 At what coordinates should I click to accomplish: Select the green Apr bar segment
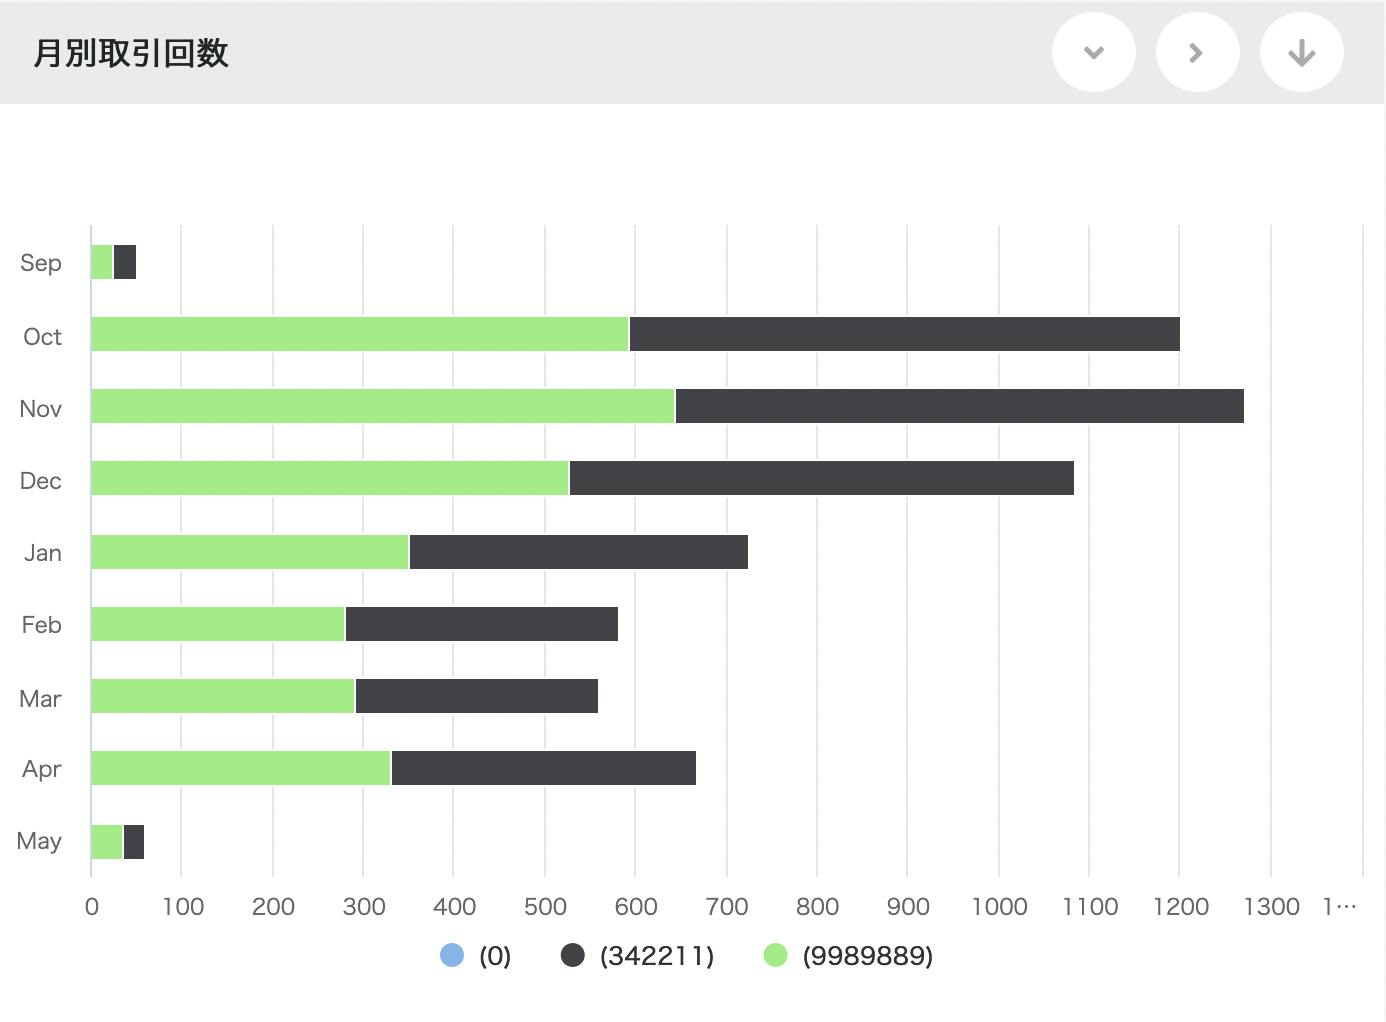241,768
